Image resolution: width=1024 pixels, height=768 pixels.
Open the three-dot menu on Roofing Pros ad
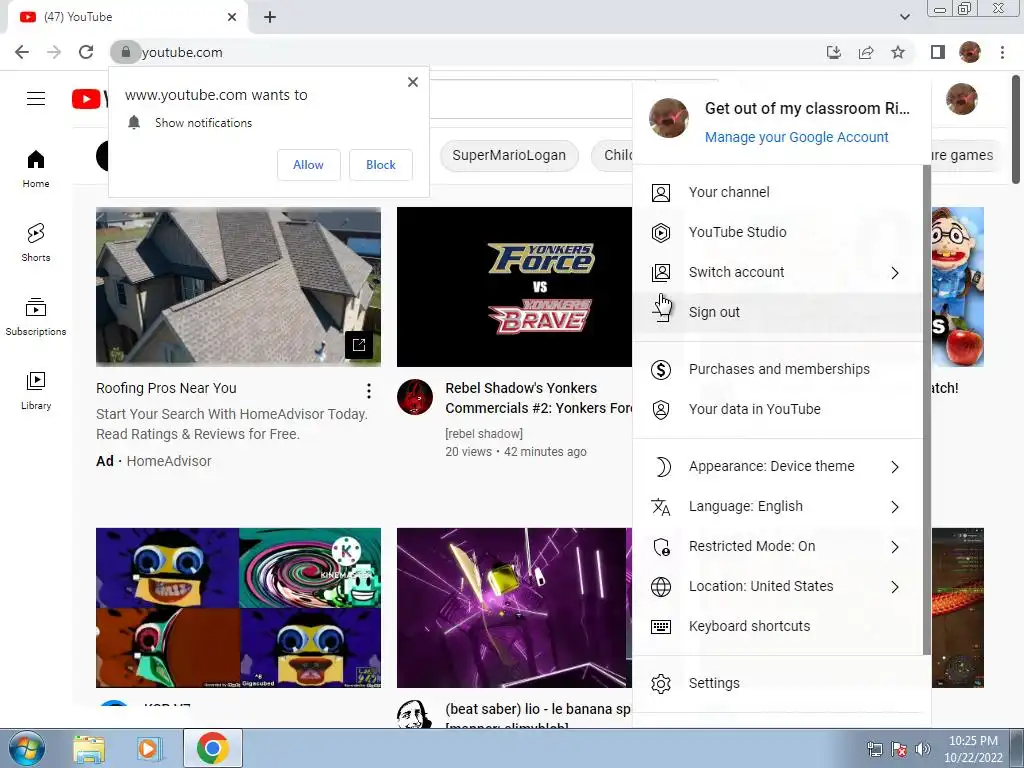(x=369, y=391)
